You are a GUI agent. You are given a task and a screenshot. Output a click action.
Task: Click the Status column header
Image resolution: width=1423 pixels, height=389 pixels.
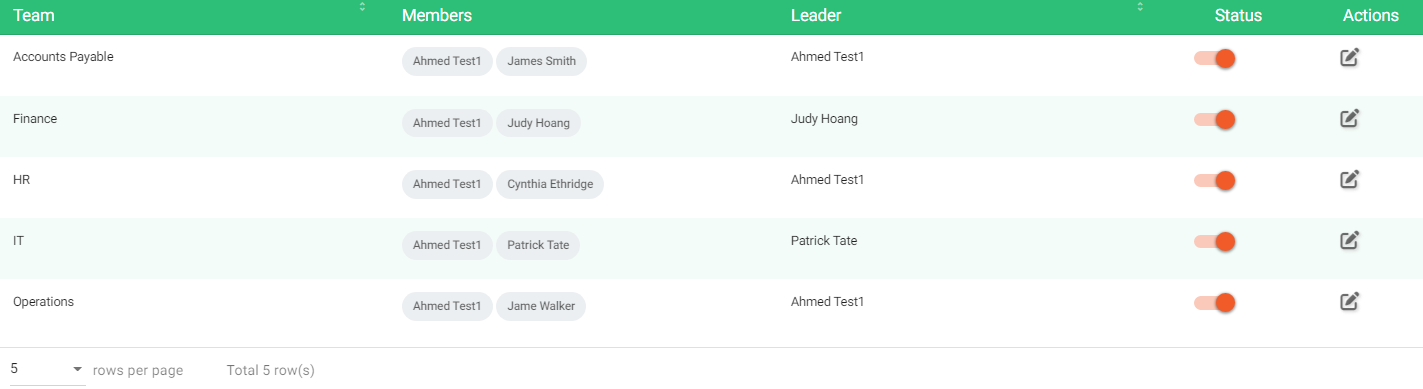coord(1238,16)
